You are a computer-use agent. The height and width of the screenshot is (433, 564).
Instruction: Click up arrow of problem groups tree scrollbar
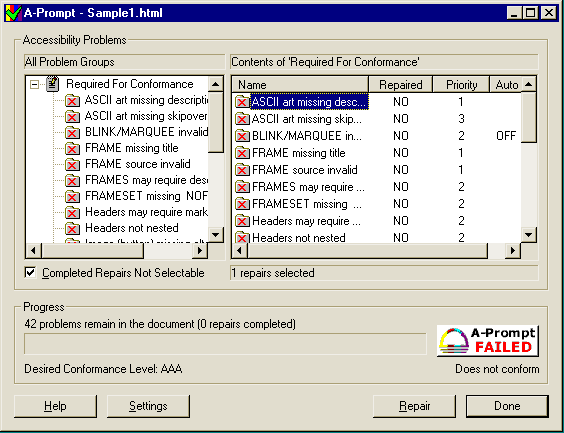click(x=215, y=85)
